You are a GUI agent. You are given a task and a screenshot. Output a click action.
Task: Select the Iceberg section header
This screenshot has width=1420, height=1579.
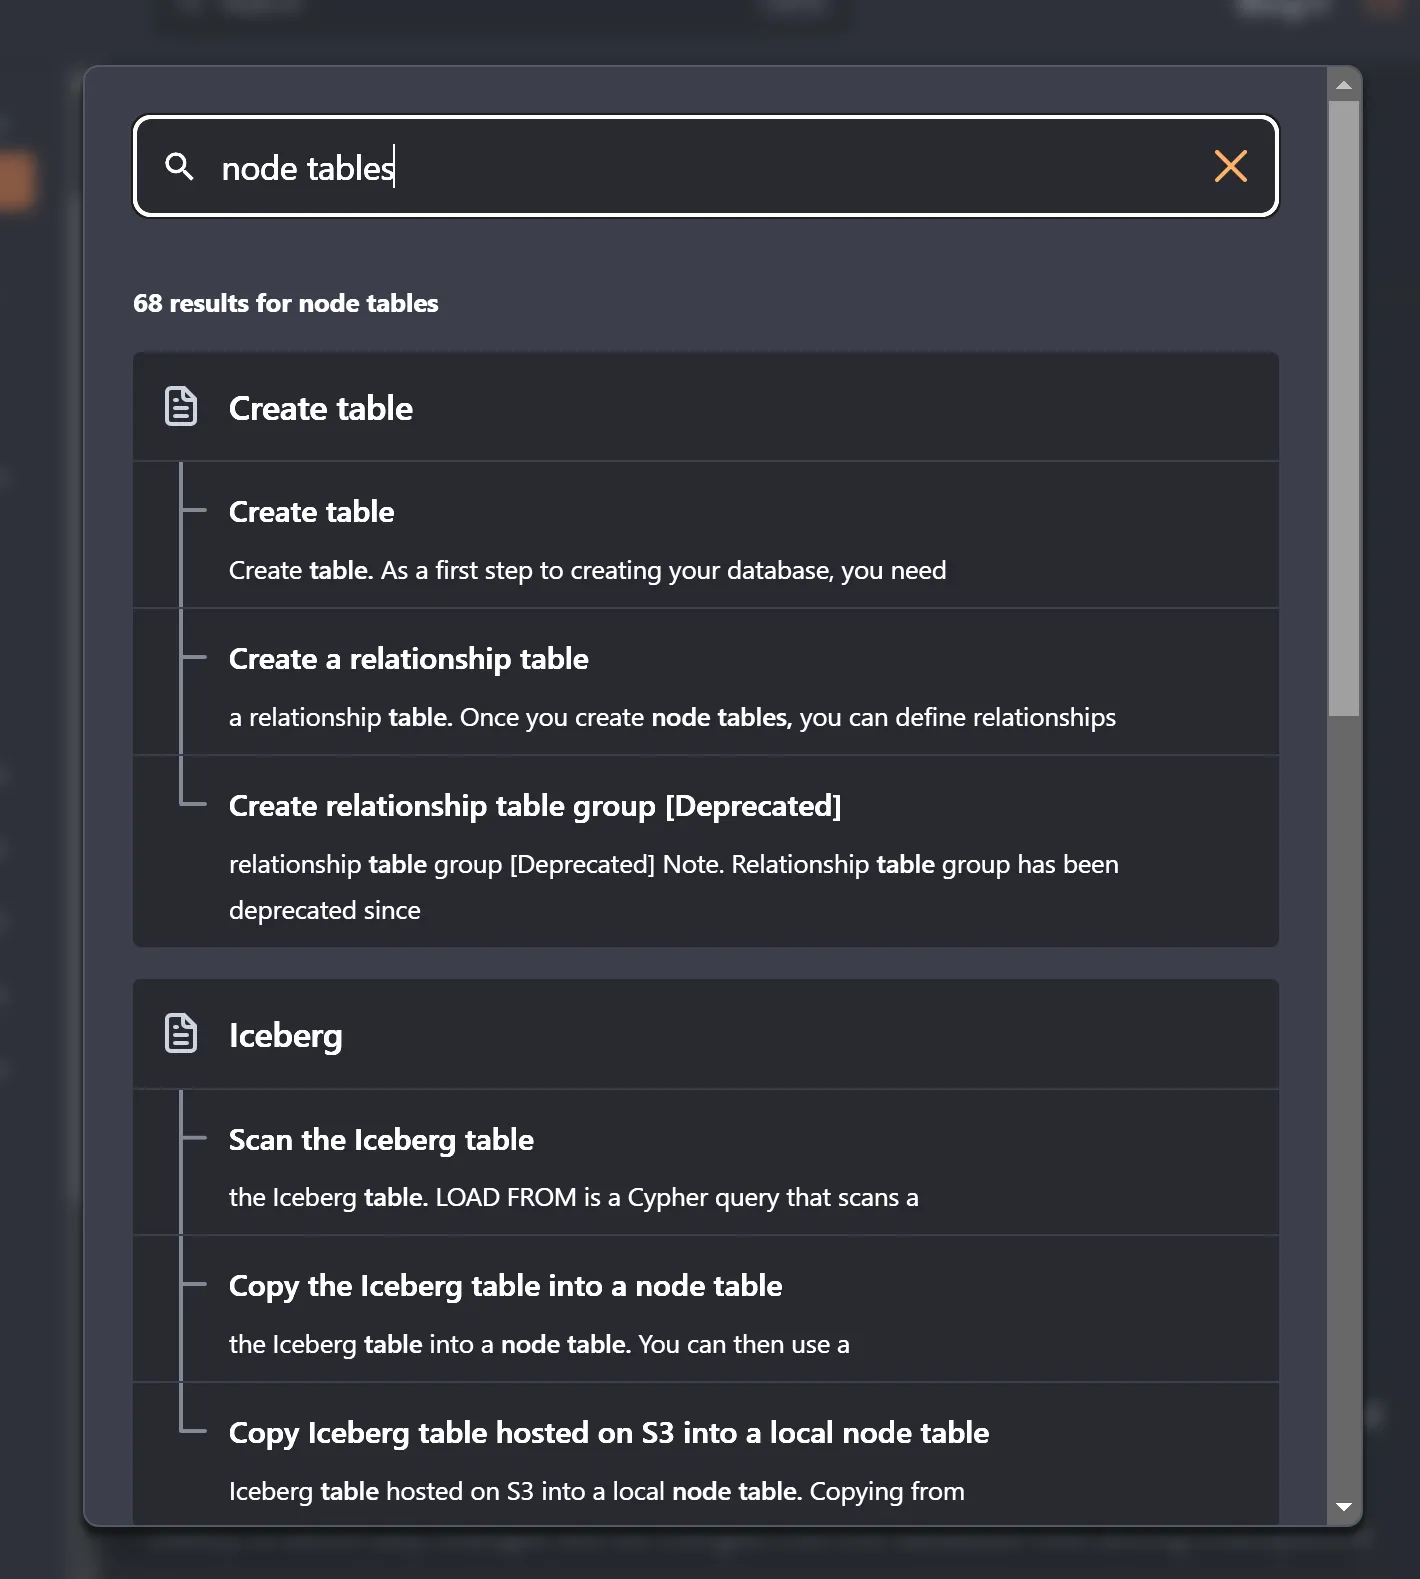(x=286, y=1034)
